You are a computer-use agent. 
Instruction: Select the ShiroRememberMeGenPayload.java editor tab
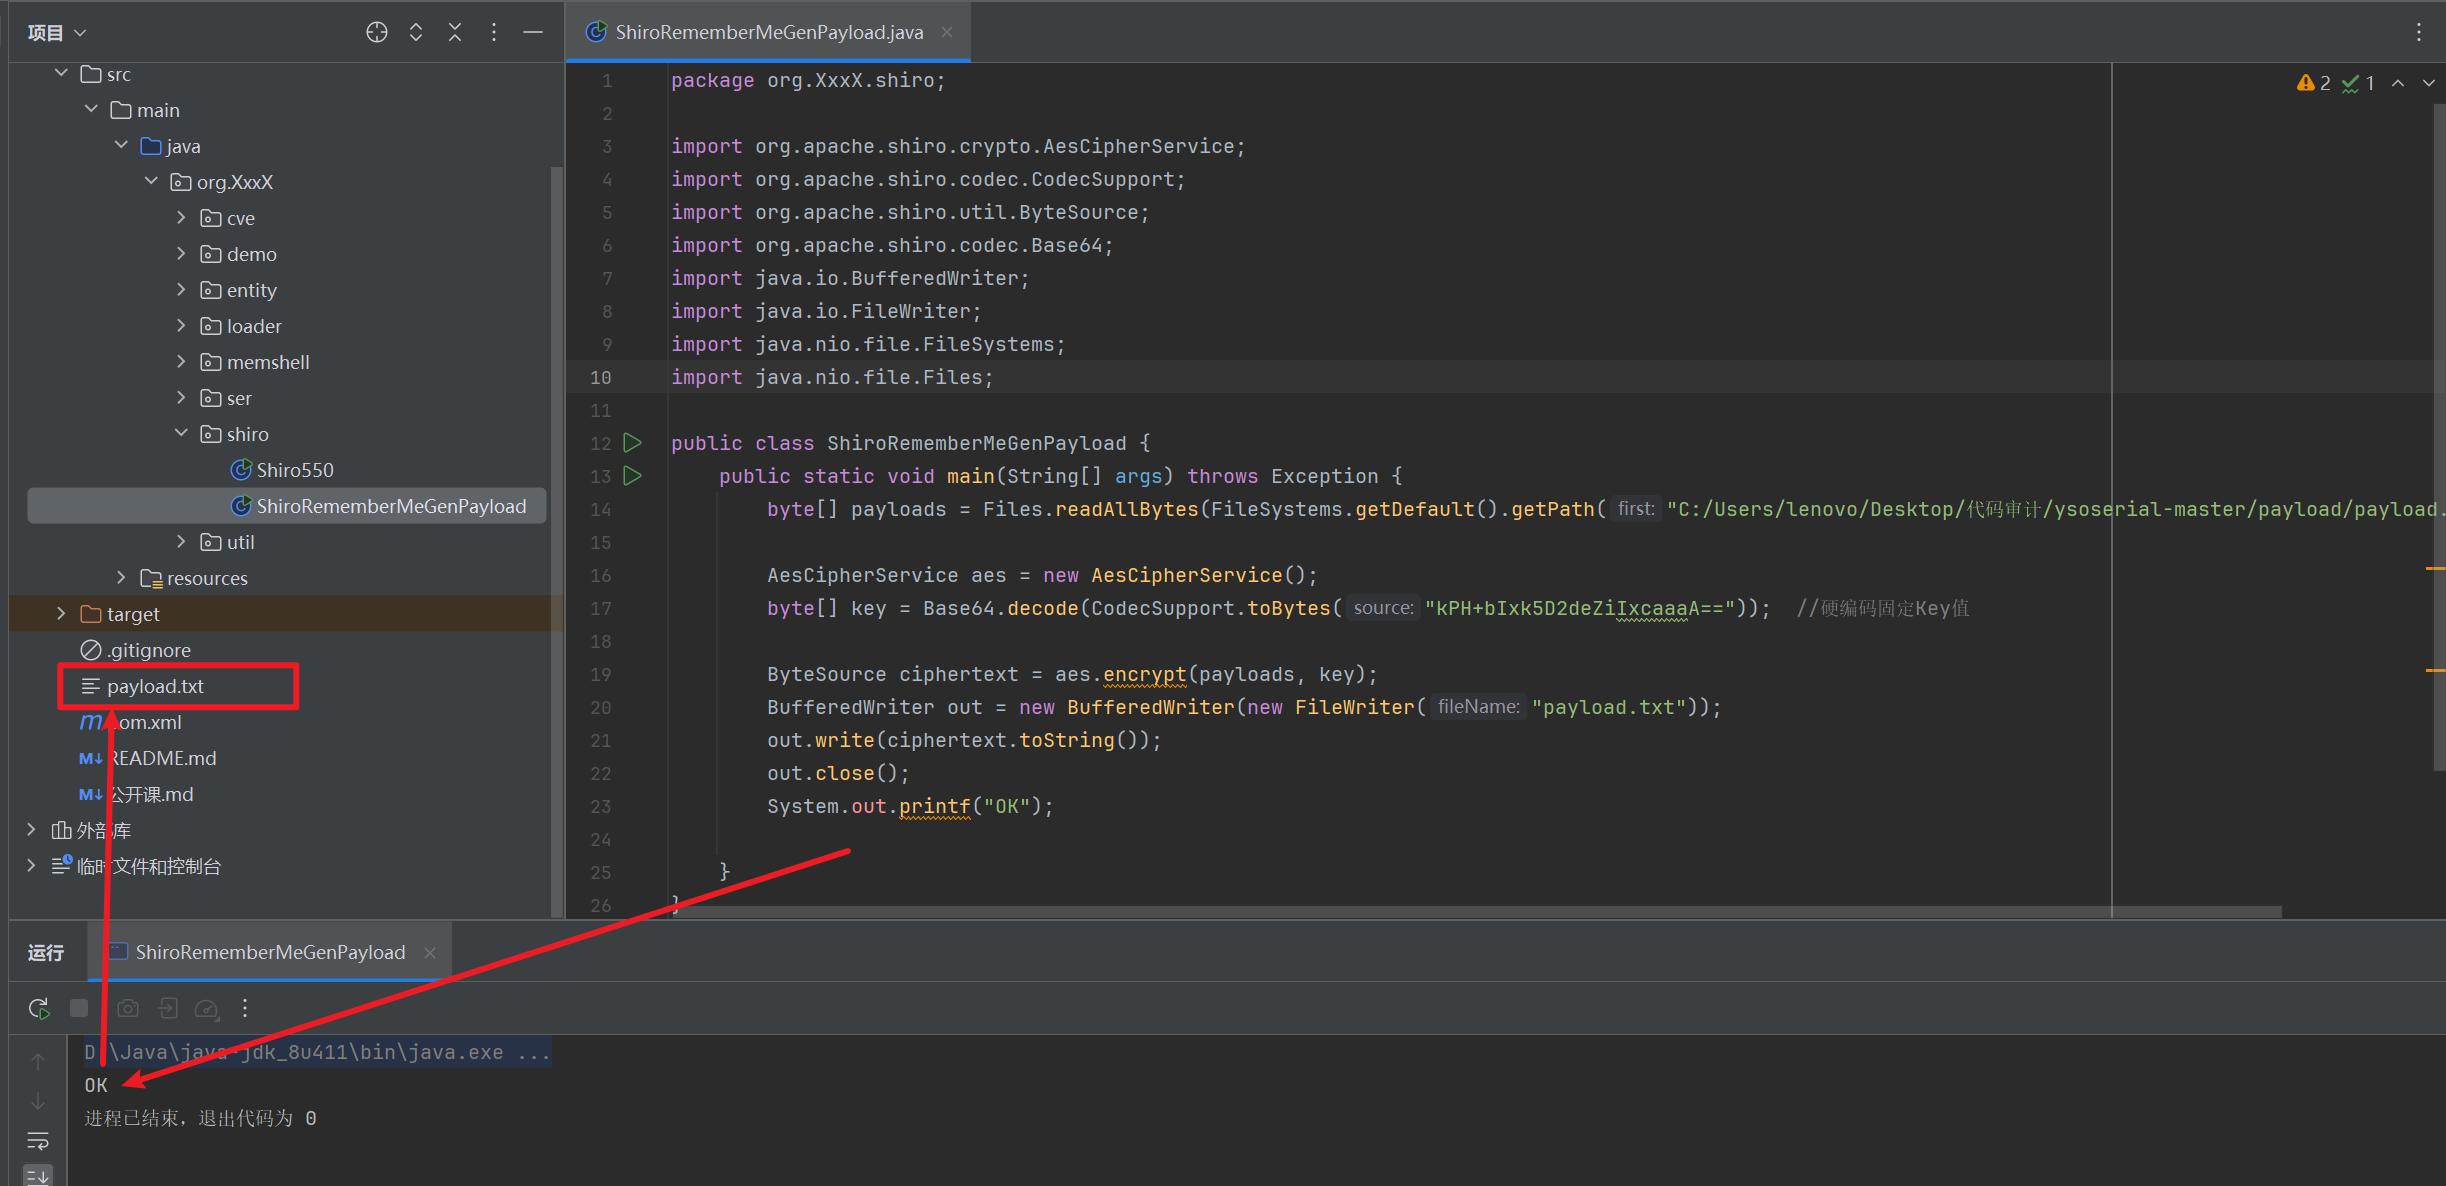[x=768, y=32]
